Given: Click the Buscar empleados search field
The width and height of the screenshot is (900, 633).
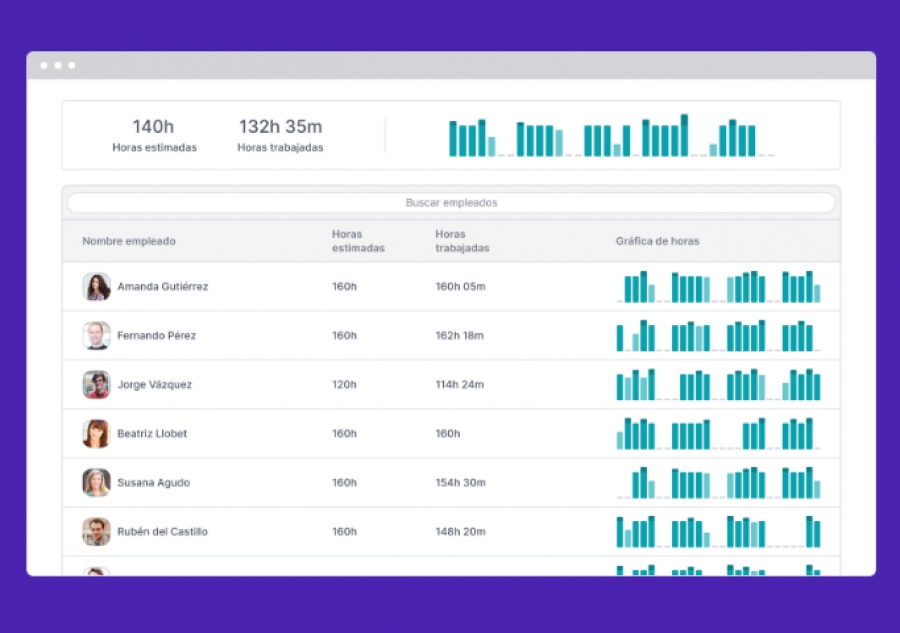Looking at the screenshot, I should [x=451, y=203].
